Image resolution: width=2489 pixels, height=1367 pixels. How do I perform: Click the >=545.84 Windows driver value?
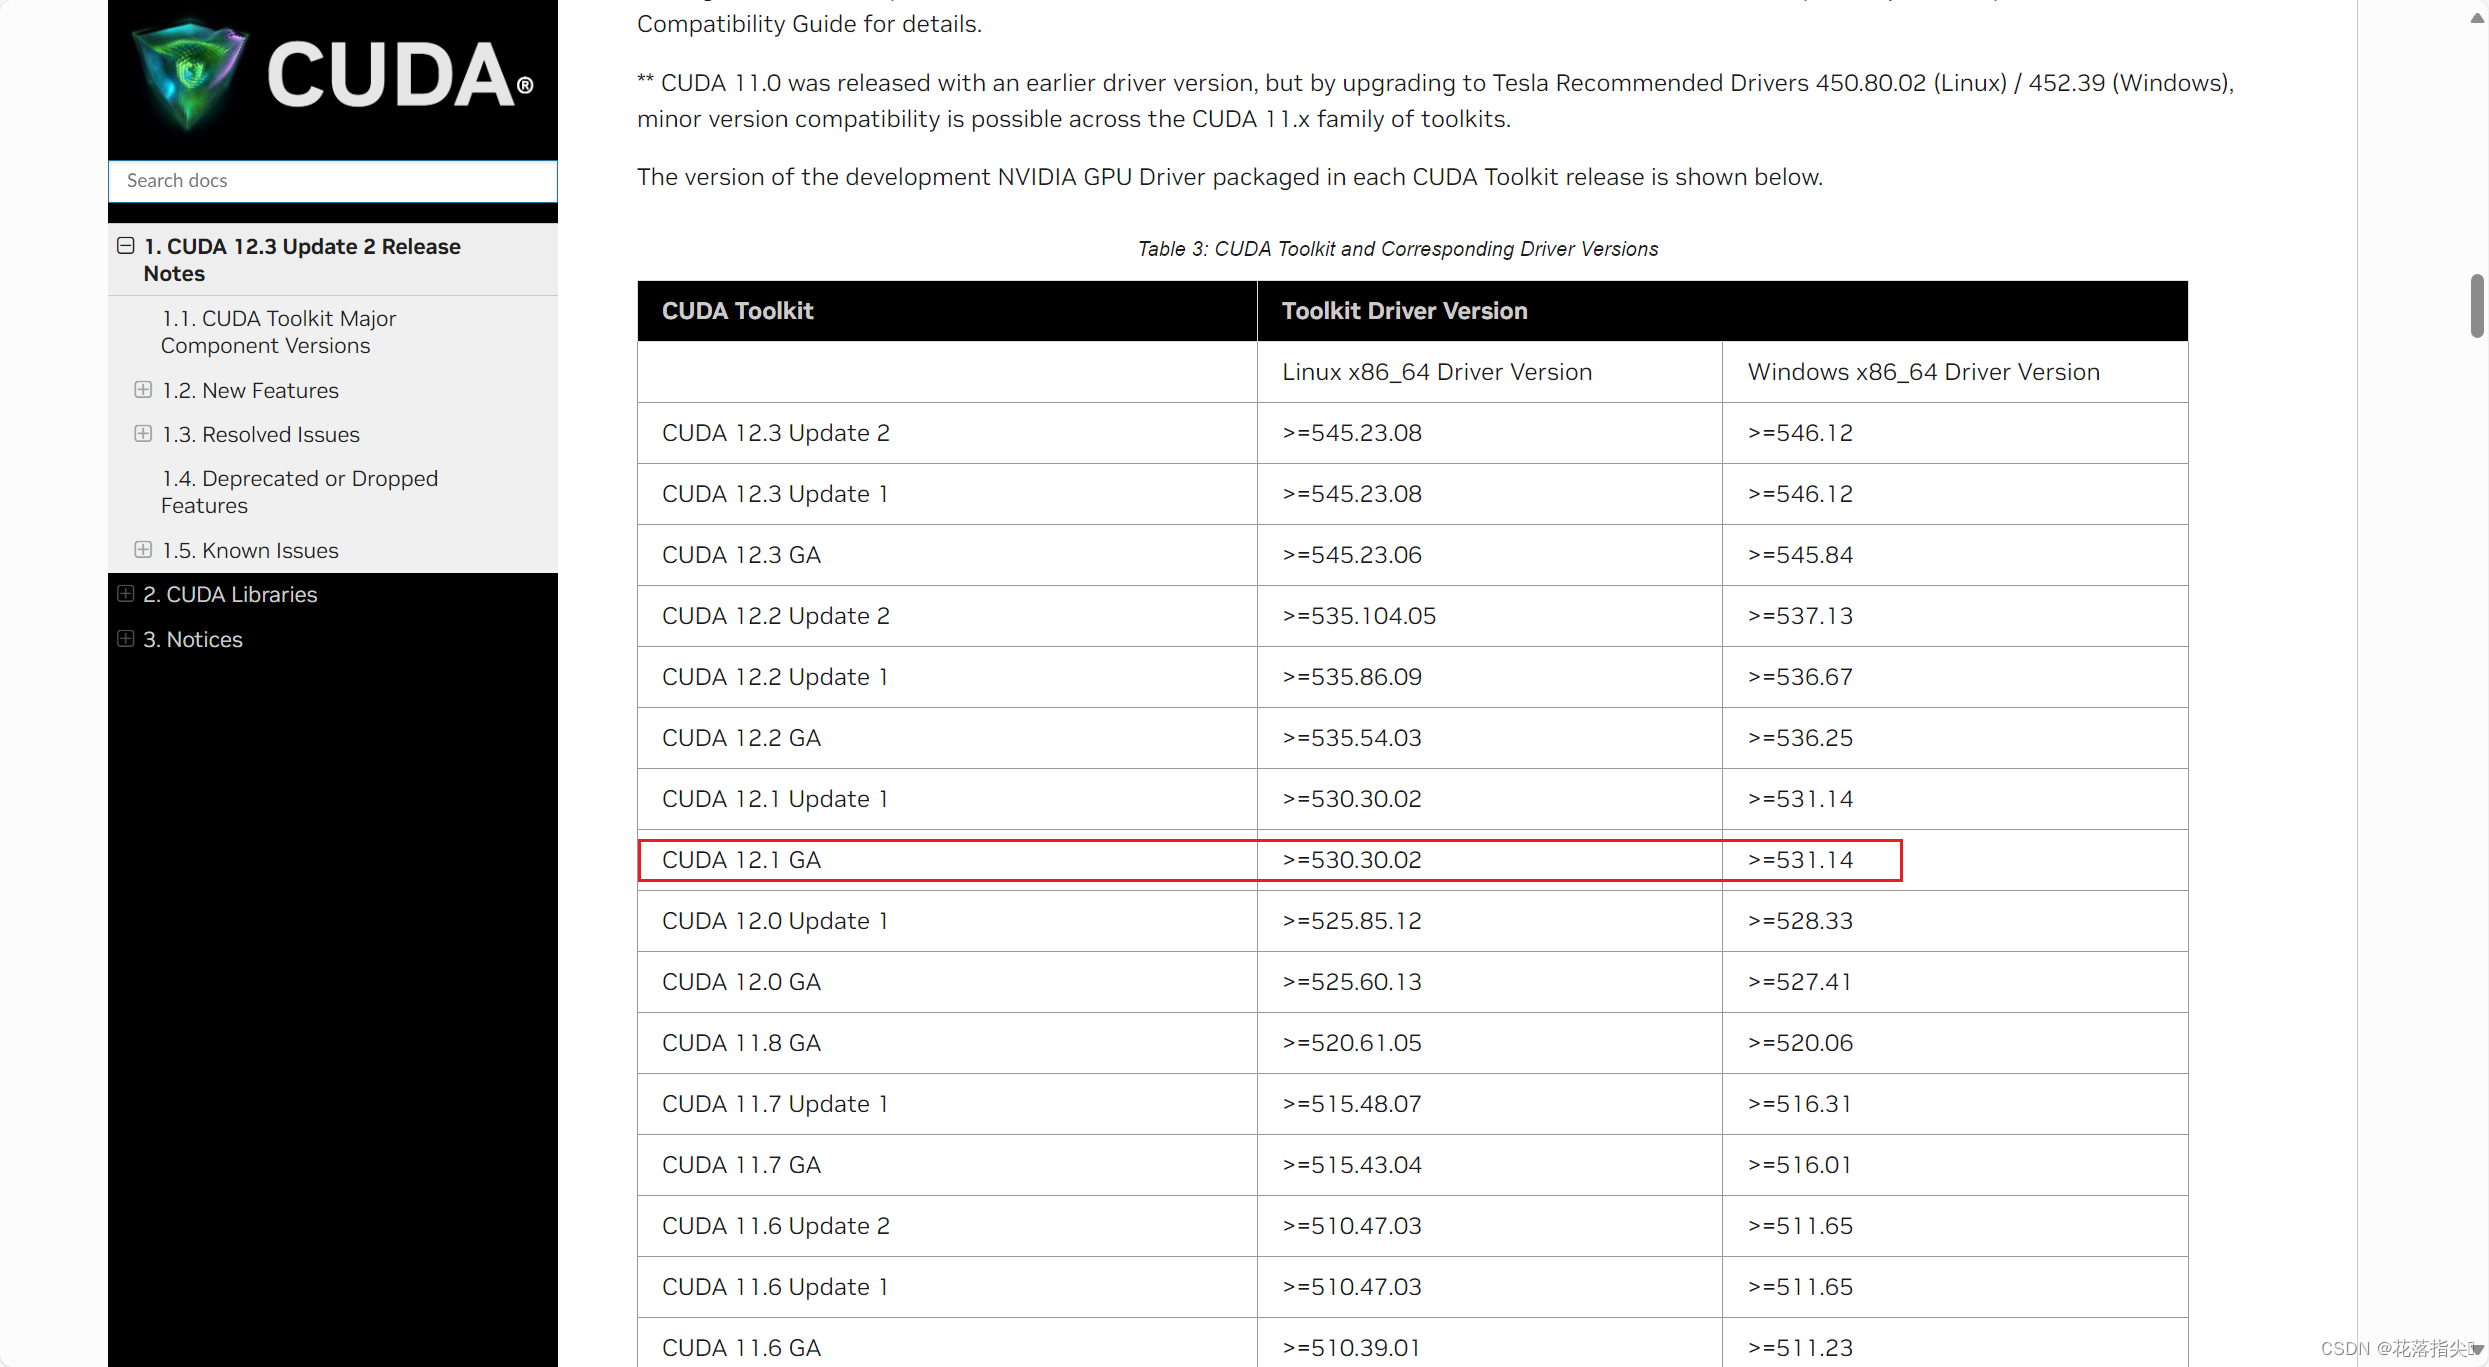[x=1800, y=555]
